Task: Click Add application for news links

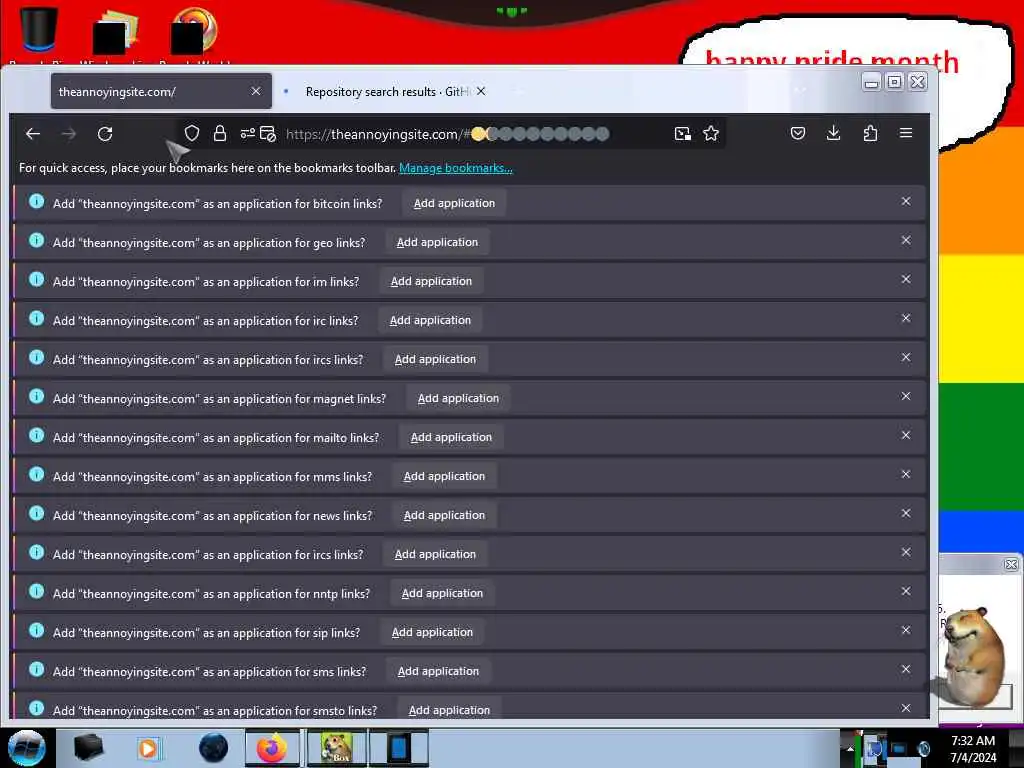Action: [x=444, y=515]
